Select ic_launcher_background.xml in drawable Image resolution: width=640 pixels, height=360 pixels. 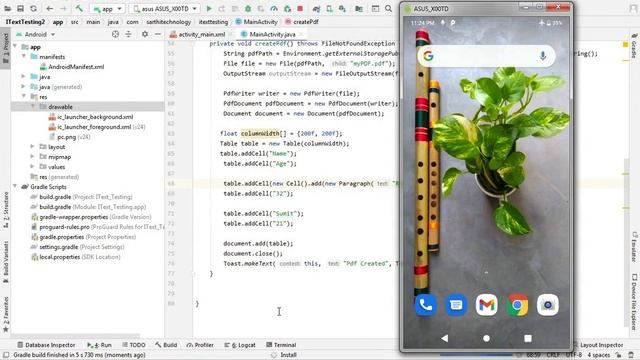(x=95, y=117)
